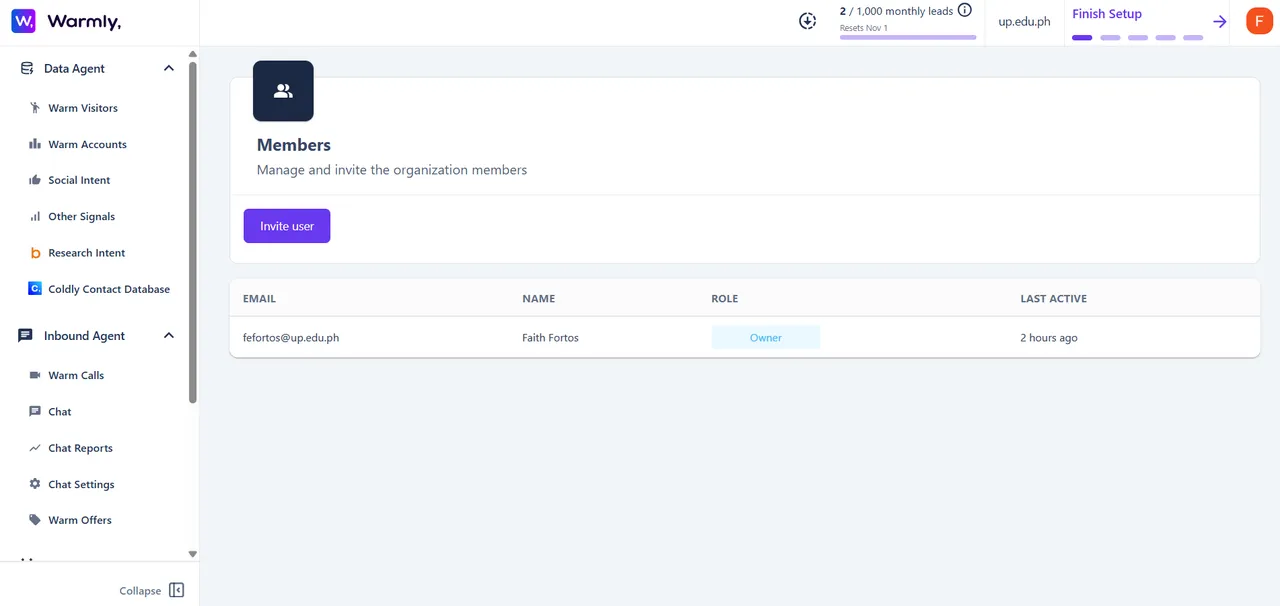Collapse the sidebar panel
This screenshot has height=606, width=1280.
coord(151,590)
